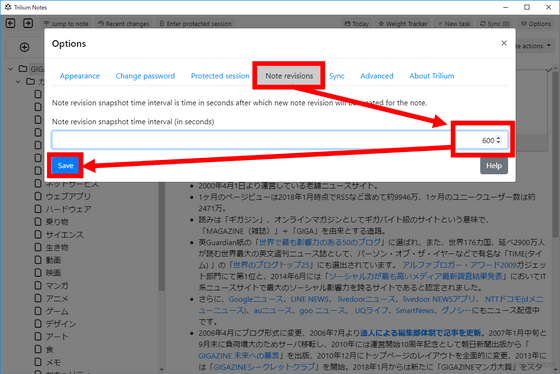Open the 法人による編集部体制で記事を更新 link

[421, 333]
